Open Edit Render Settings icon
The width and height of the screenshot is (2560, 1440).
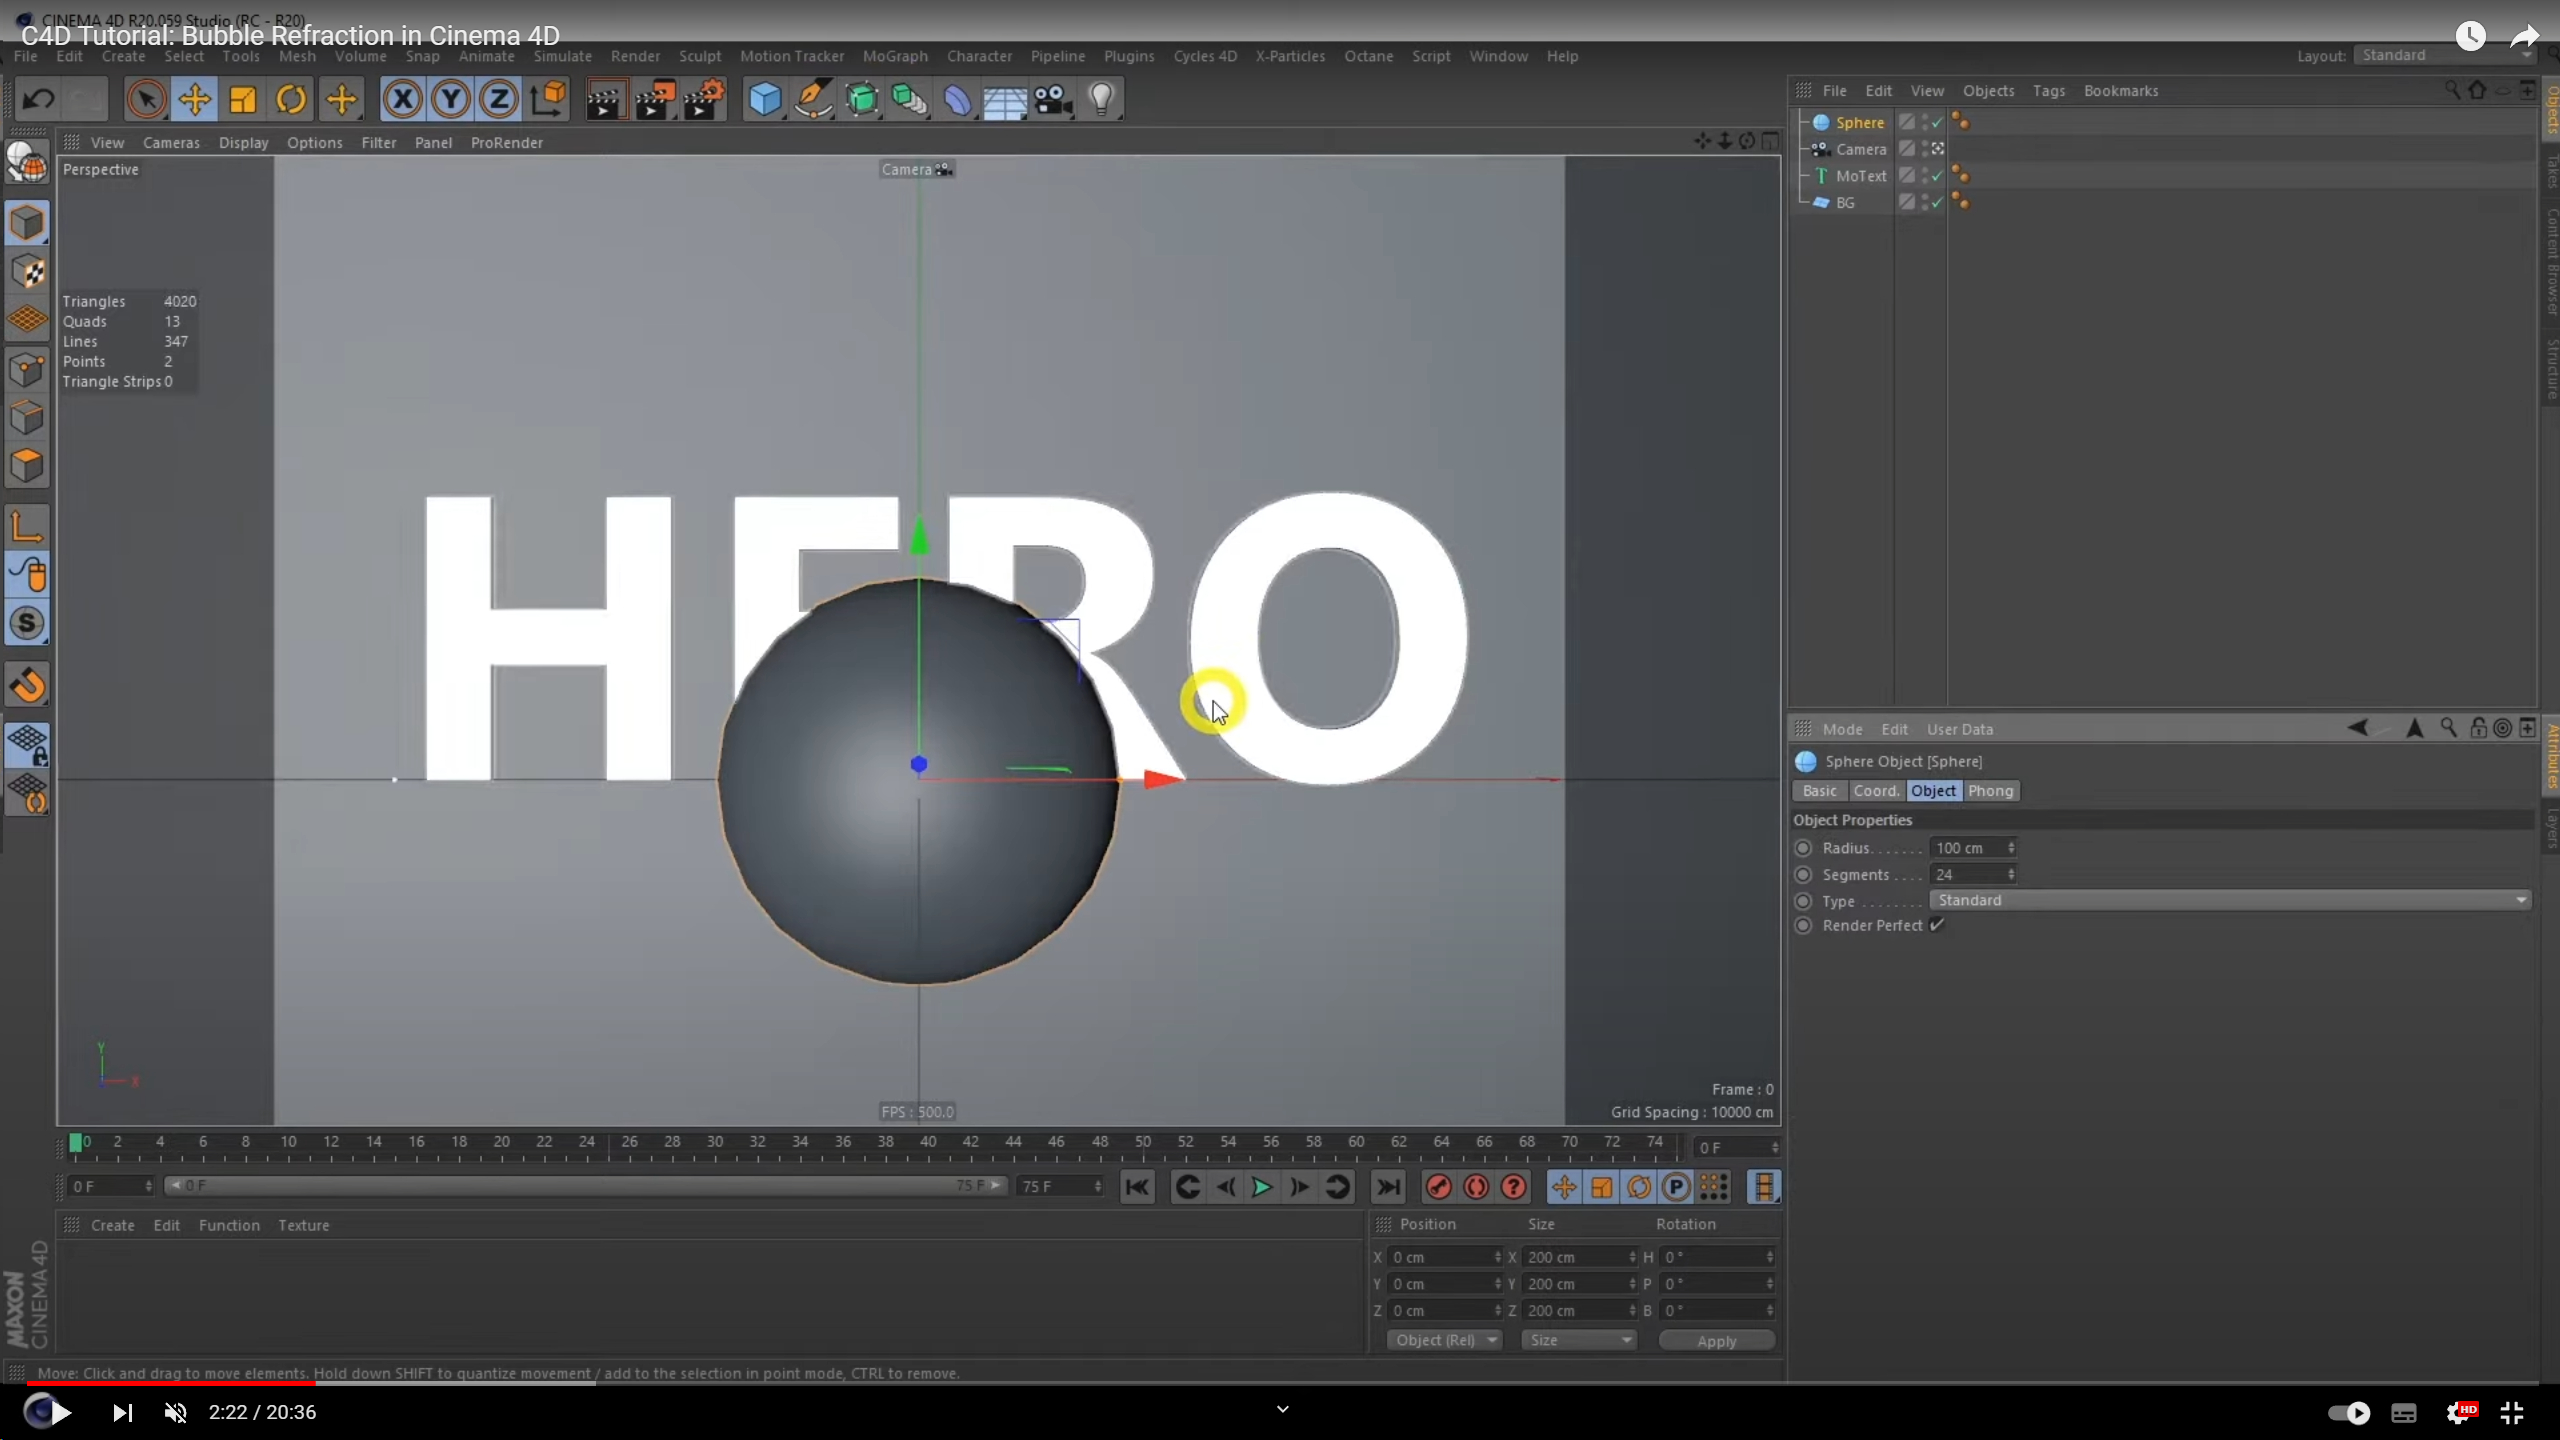705,99
